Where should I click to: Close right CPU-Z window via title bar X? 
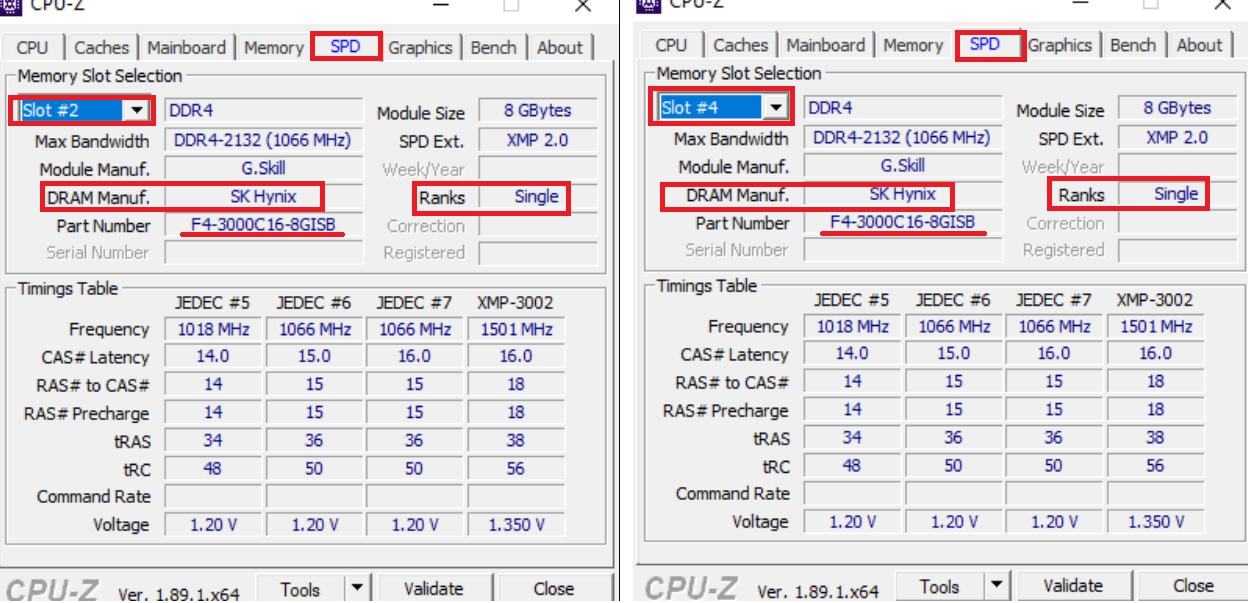pos(1222,5)
